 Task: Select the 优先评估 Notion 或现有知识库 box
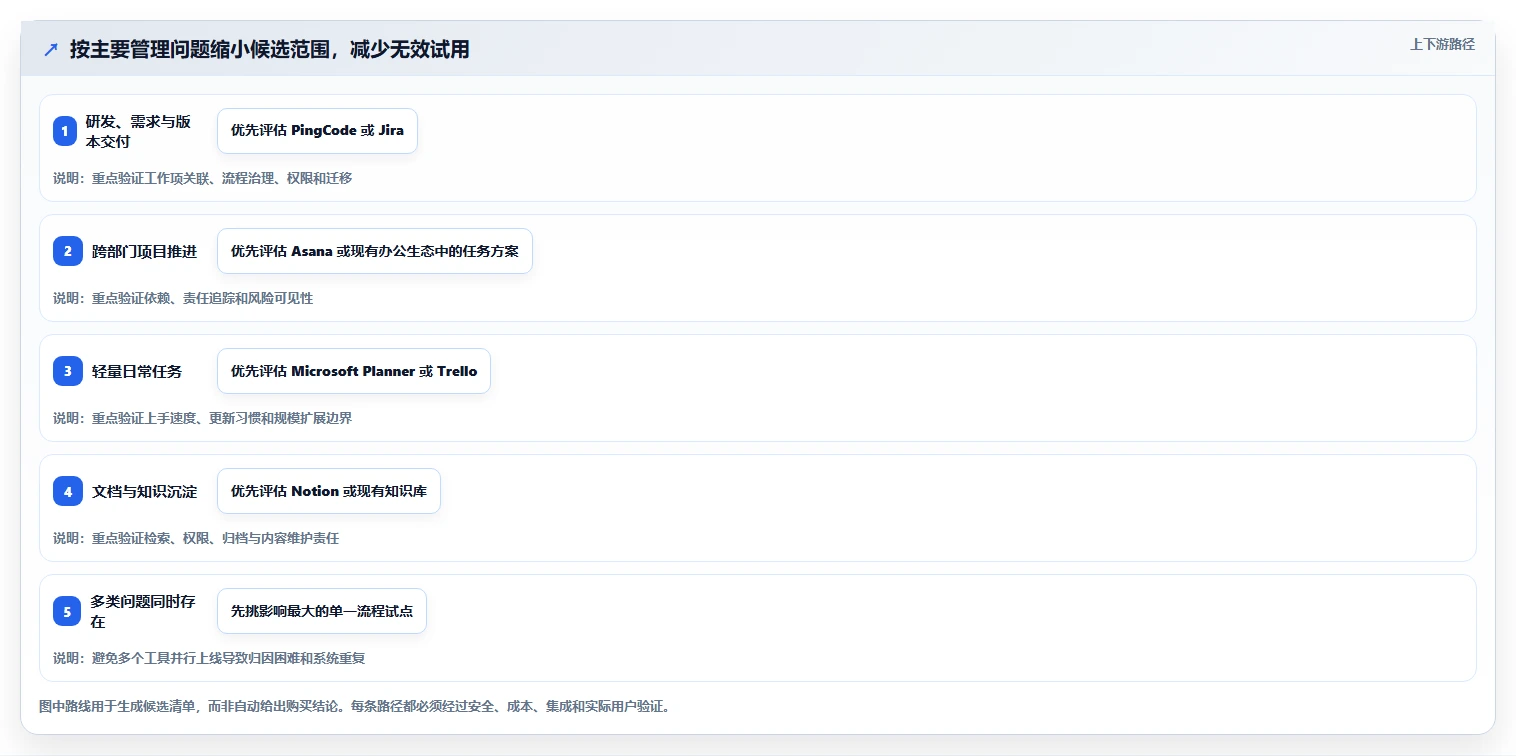click(x=329, y=491)
